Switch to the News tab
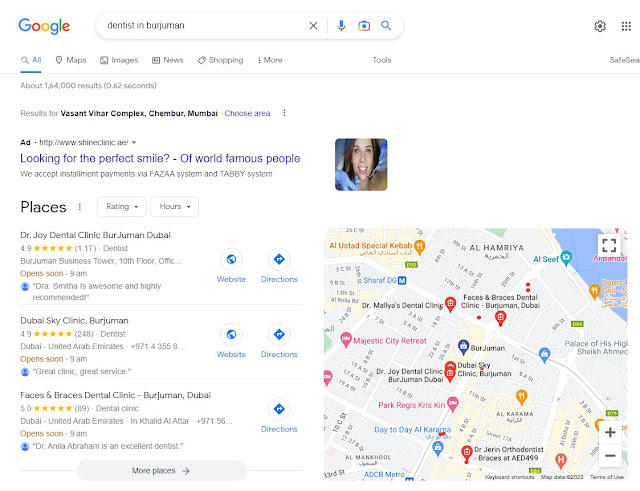Image resolution: width=640 pixels, height=491 pixels. pyautogui.click(x=168, y=60)
